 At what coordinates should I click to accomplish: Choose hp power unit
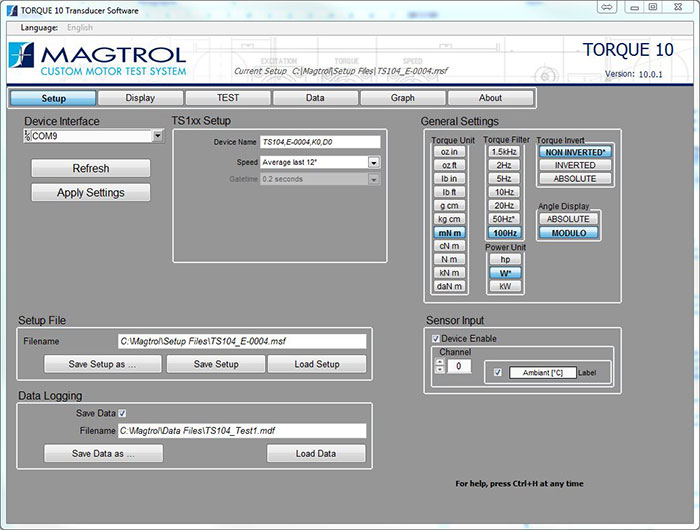tap(505, 259)
